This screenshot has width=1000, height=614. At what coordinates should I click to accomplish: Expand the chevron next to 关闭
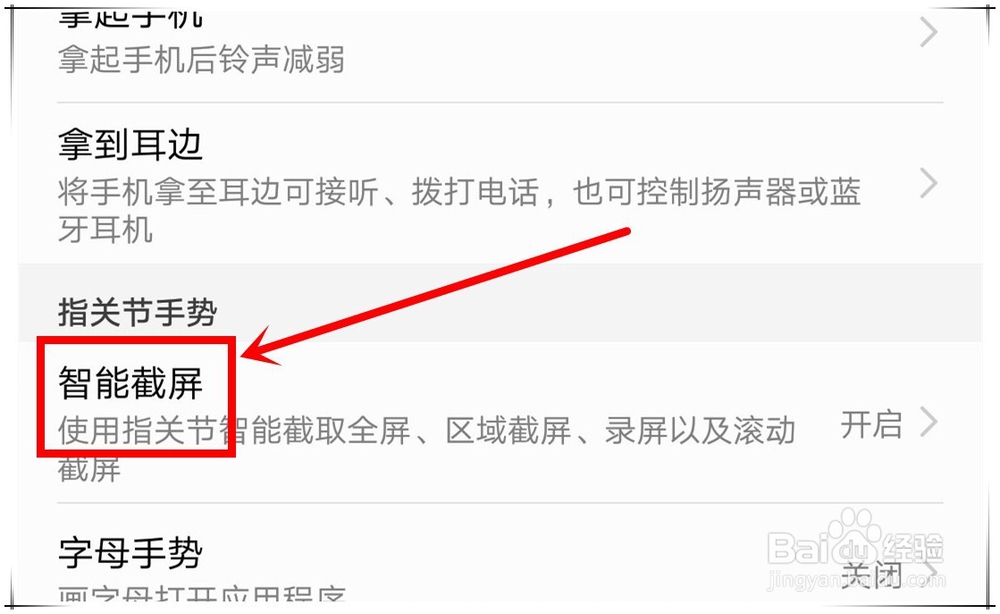(x=930, y=573)
